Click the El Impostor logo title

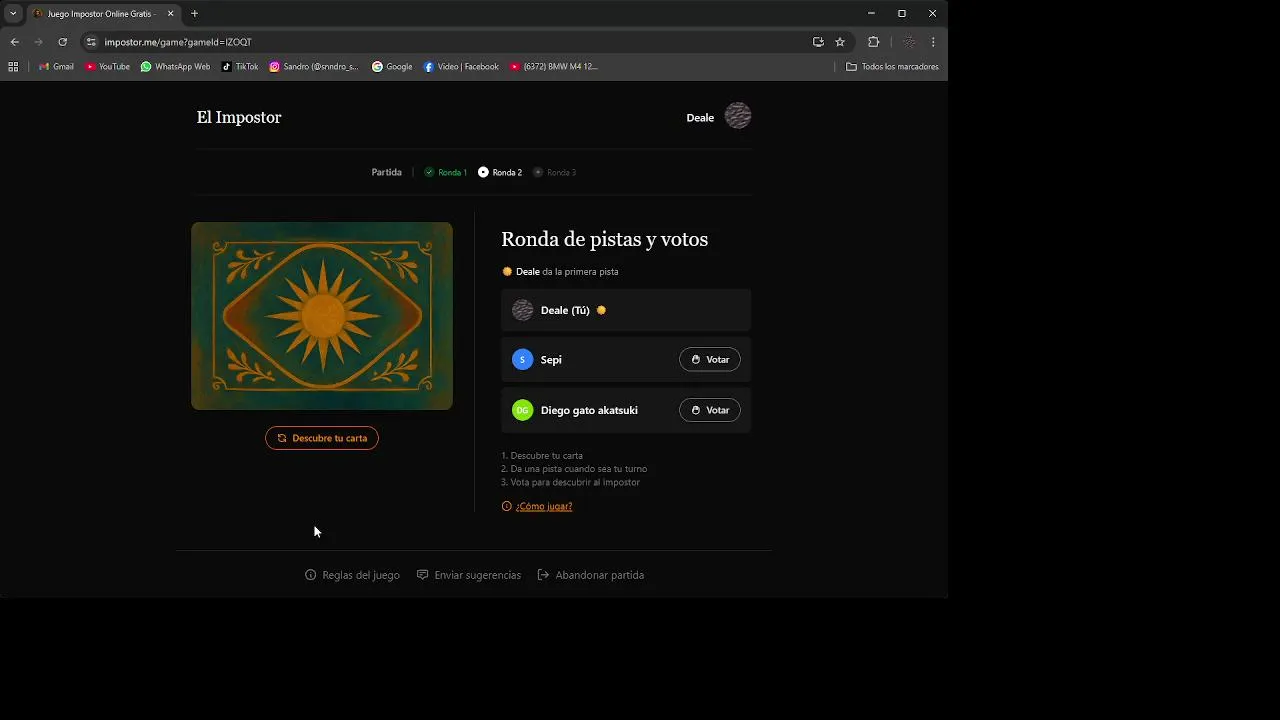pos(239,117)
